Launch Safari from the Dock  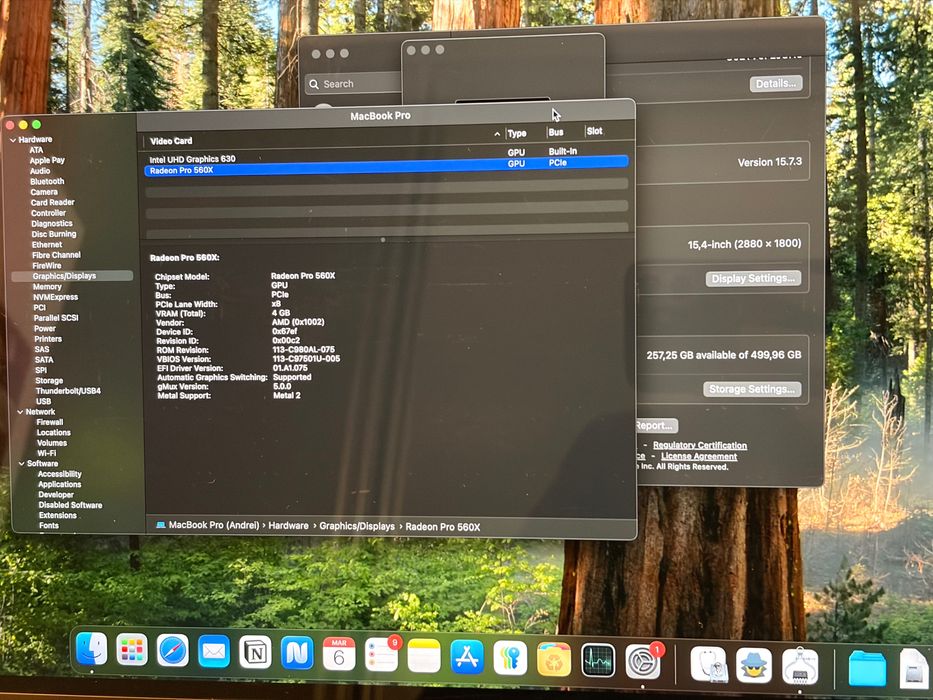tap(173, 650)
